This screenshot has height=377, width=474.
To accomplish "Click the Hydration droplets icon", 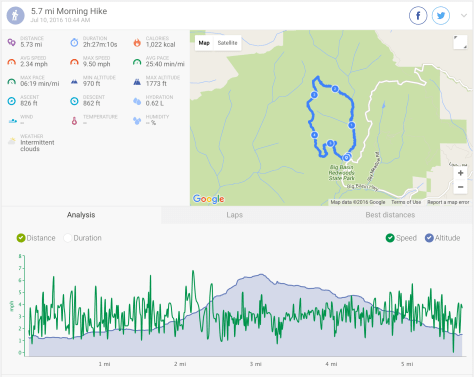I will (x=137, y=101).
